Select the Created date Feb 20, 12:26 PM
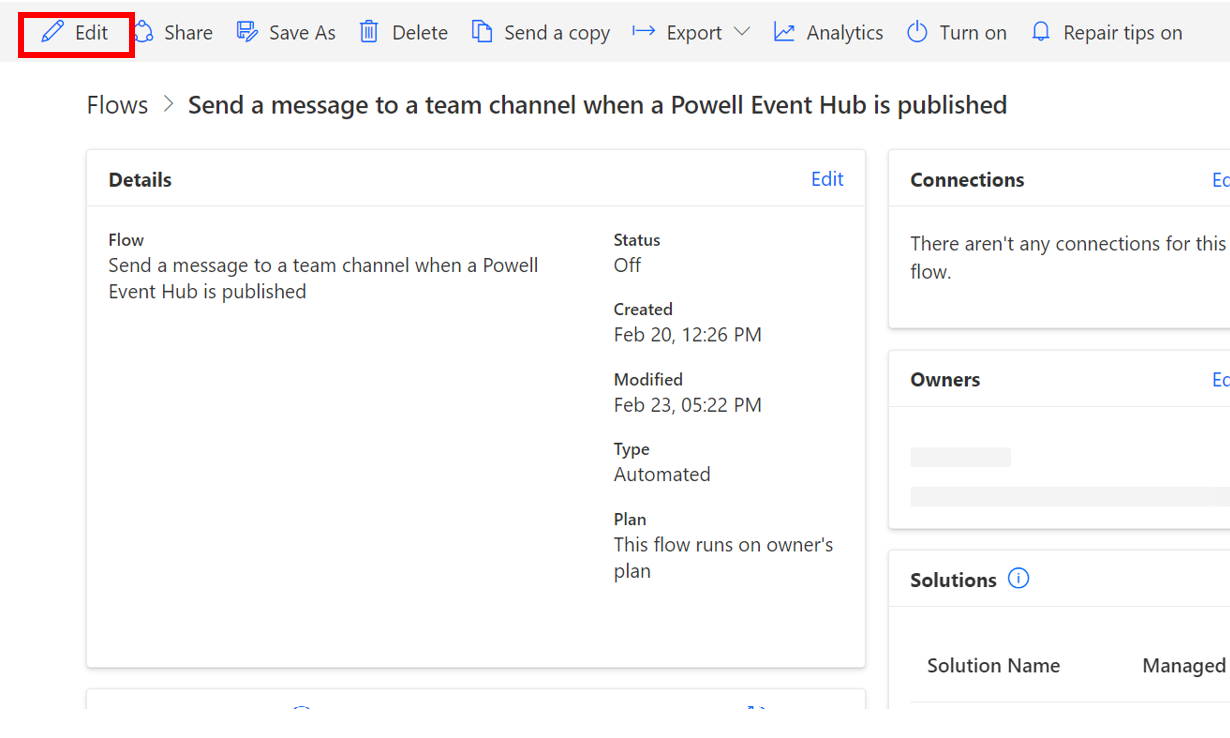Screen dimensions: 1230x738 tap(688, 335)
